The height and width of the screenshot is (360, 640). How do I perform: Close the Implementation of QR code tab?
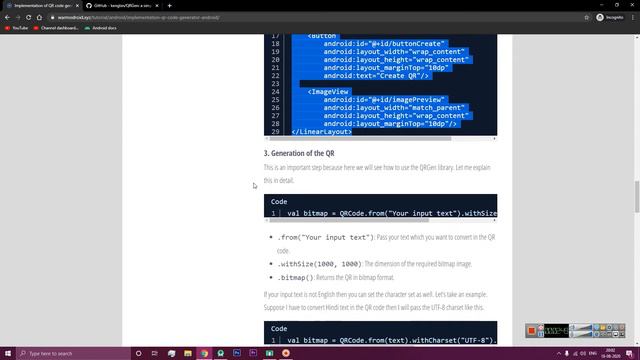click(77, 6)
